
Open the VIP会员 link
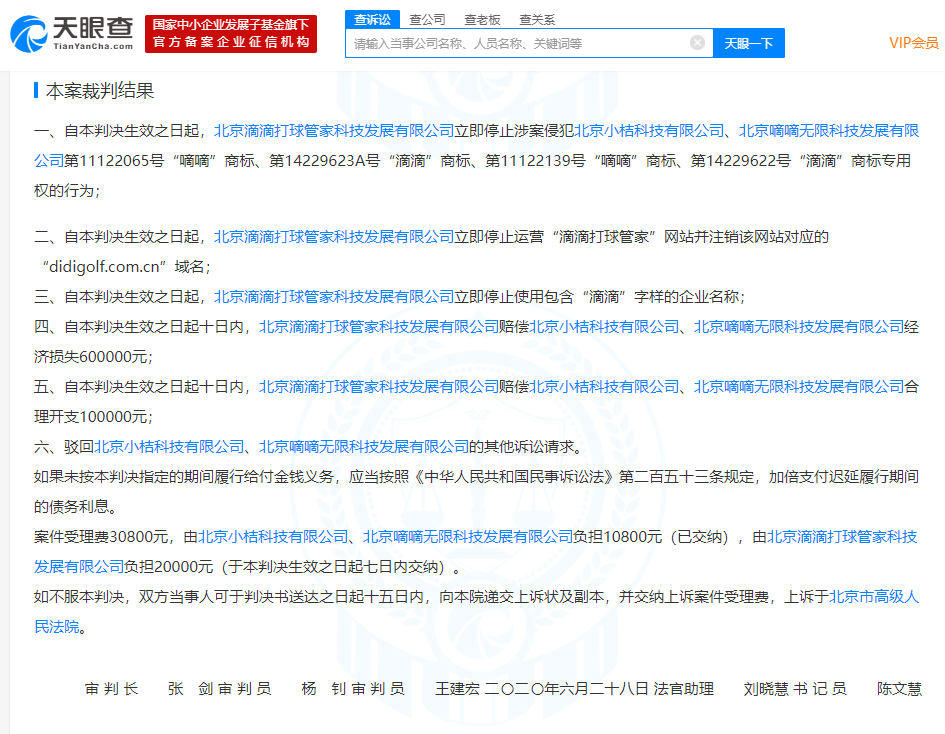click(x=914, y=43)
